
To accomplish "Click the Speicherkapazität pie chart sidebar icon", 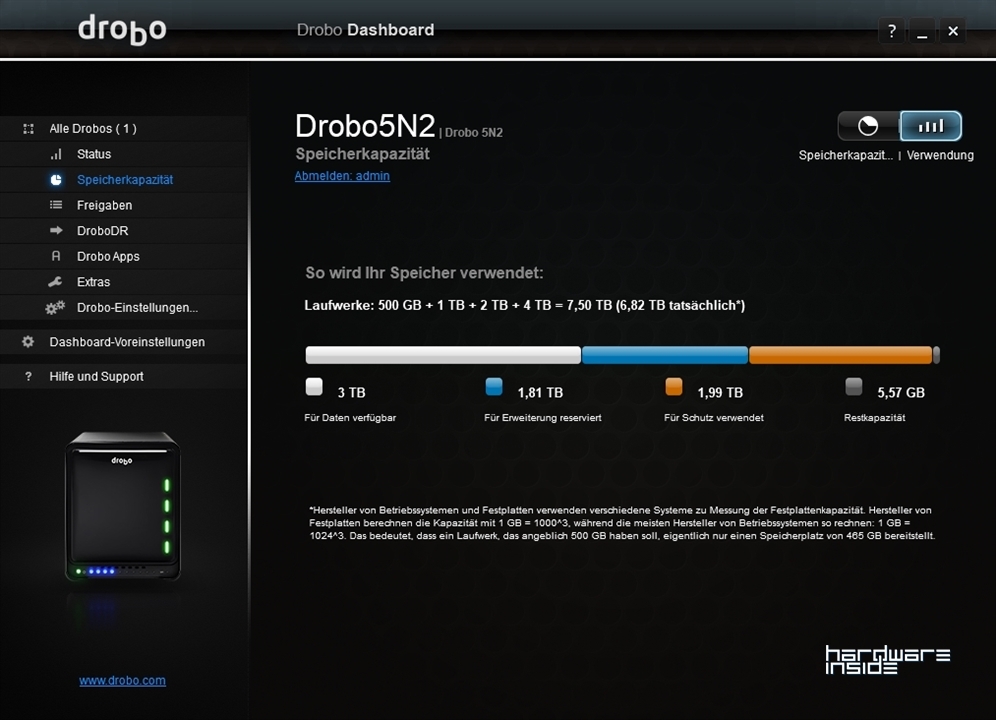I will pyautogui.click(x=56, y=180).
